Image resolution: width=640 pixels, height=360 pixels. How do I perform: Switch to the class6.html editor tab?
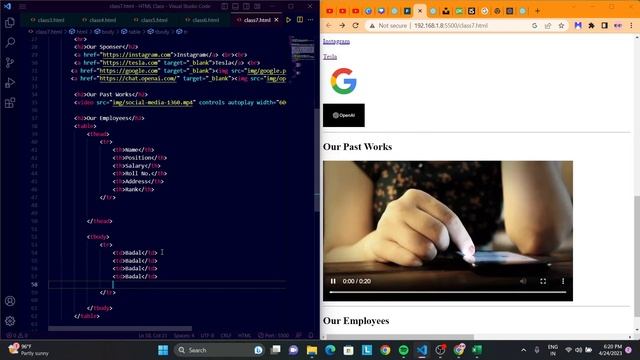coord(202,20)
